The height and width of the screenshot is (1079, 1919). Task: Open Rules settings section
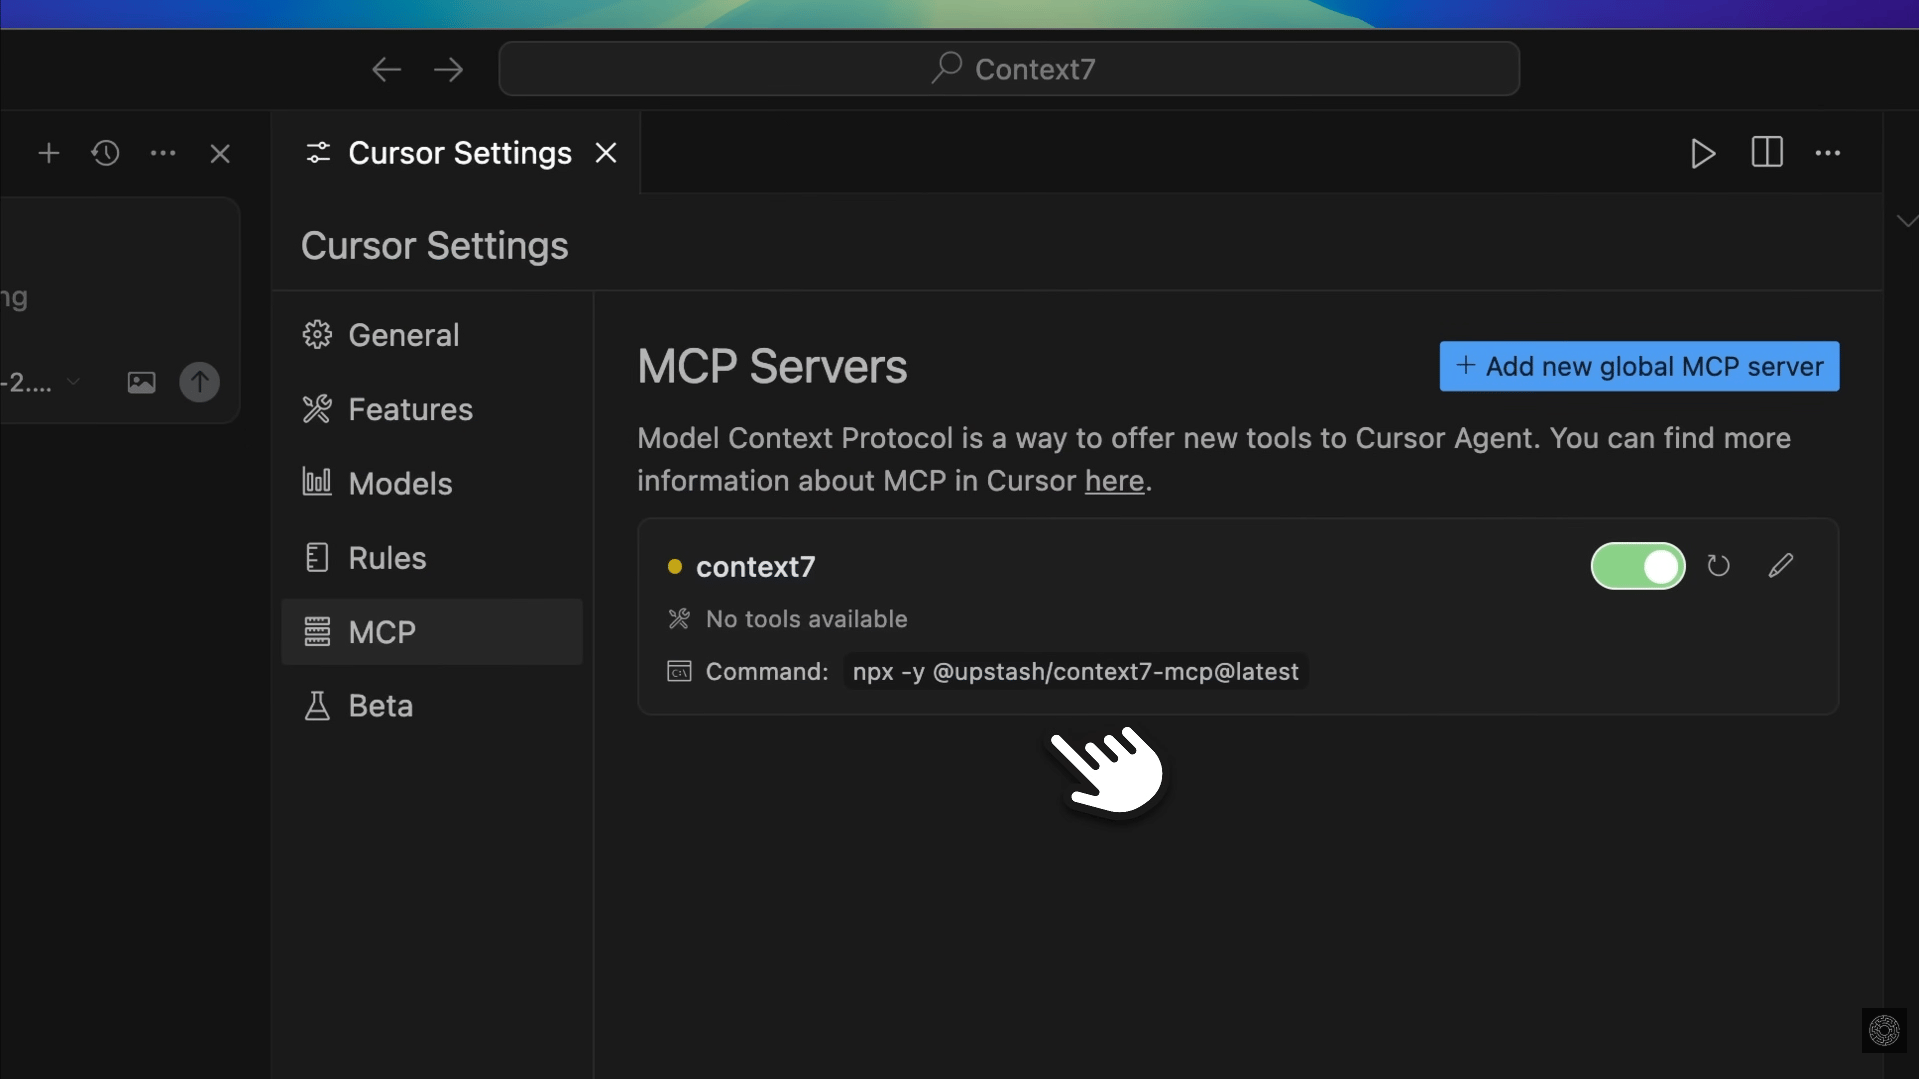tap(432, 558)
